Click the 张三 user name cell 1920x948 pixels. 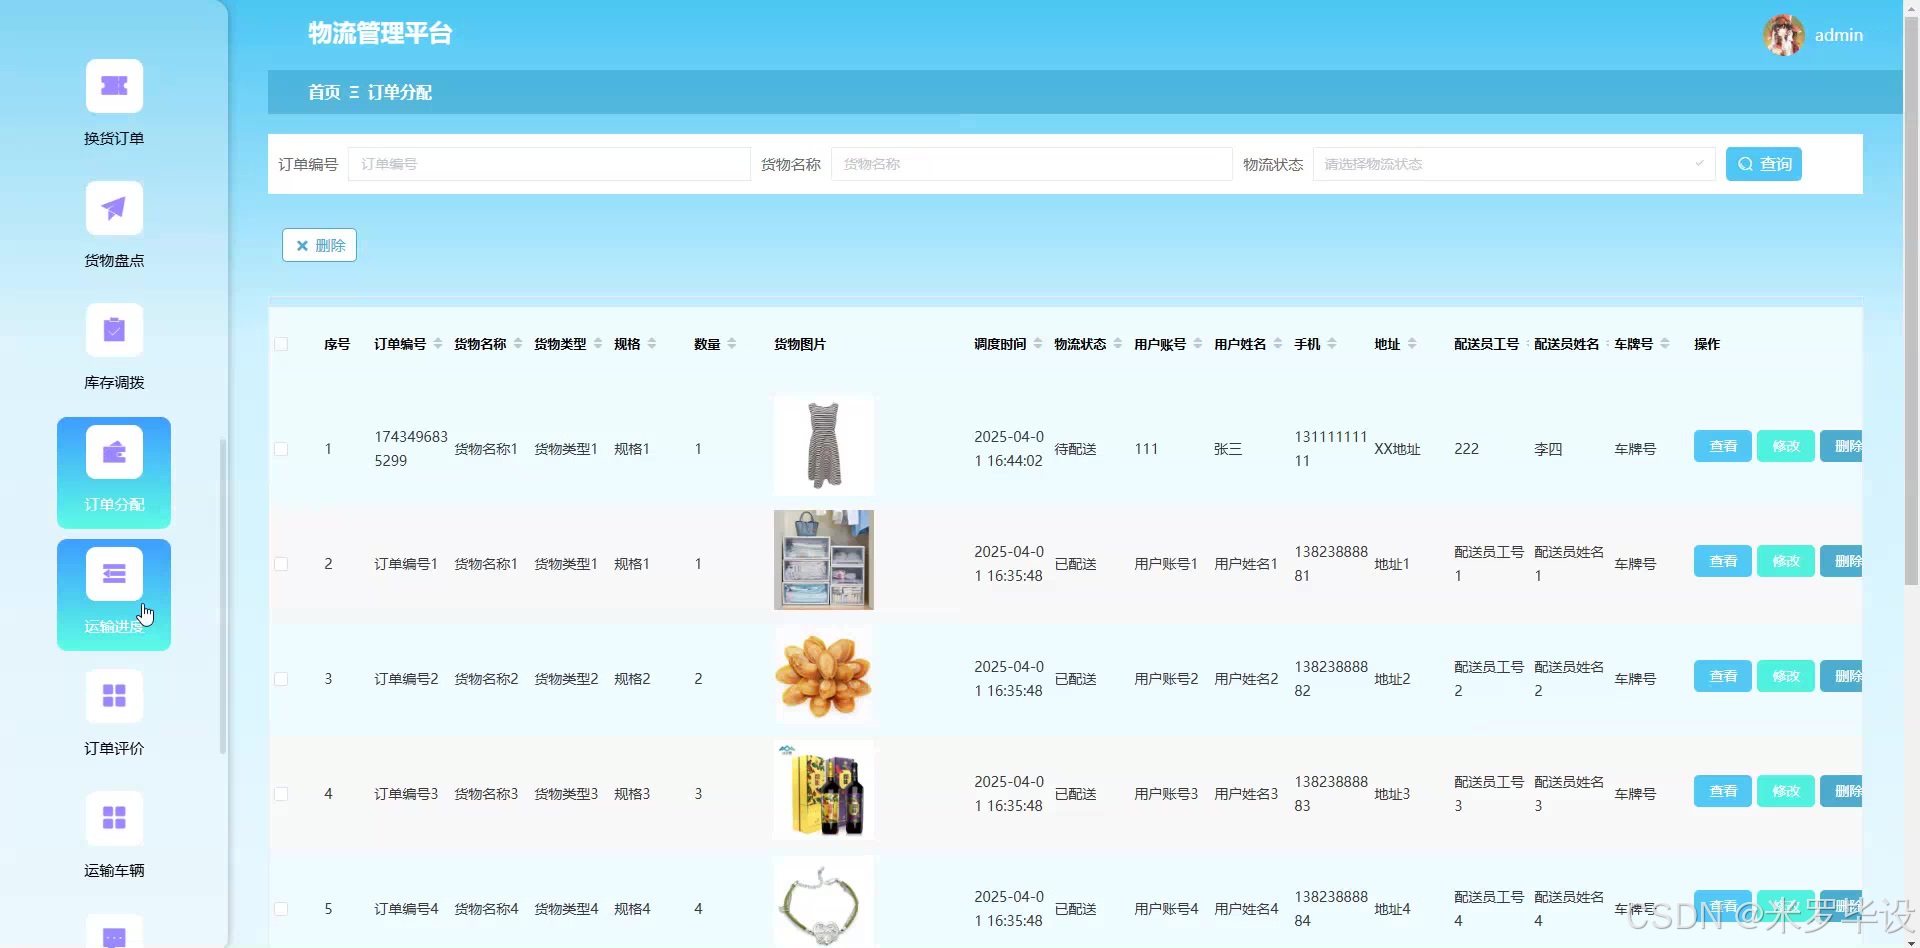1228,449
